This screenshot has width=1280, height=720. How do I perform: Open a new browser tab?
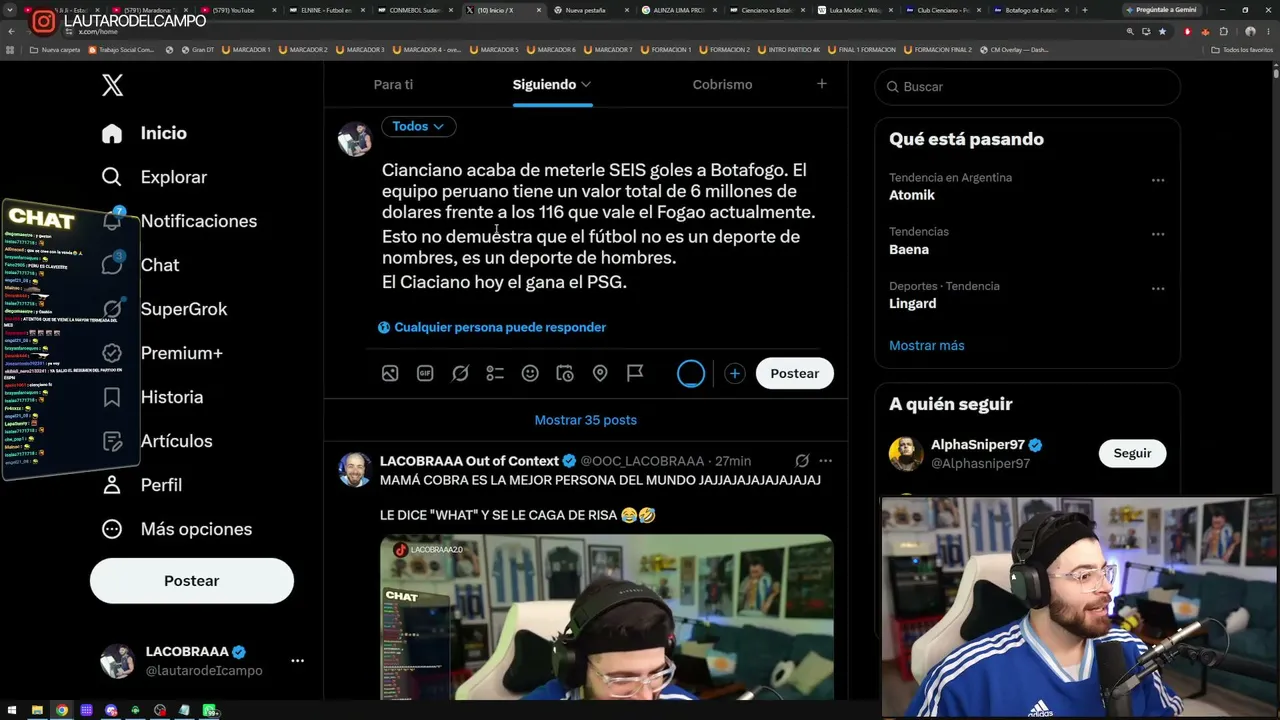tap(1085, 10)
